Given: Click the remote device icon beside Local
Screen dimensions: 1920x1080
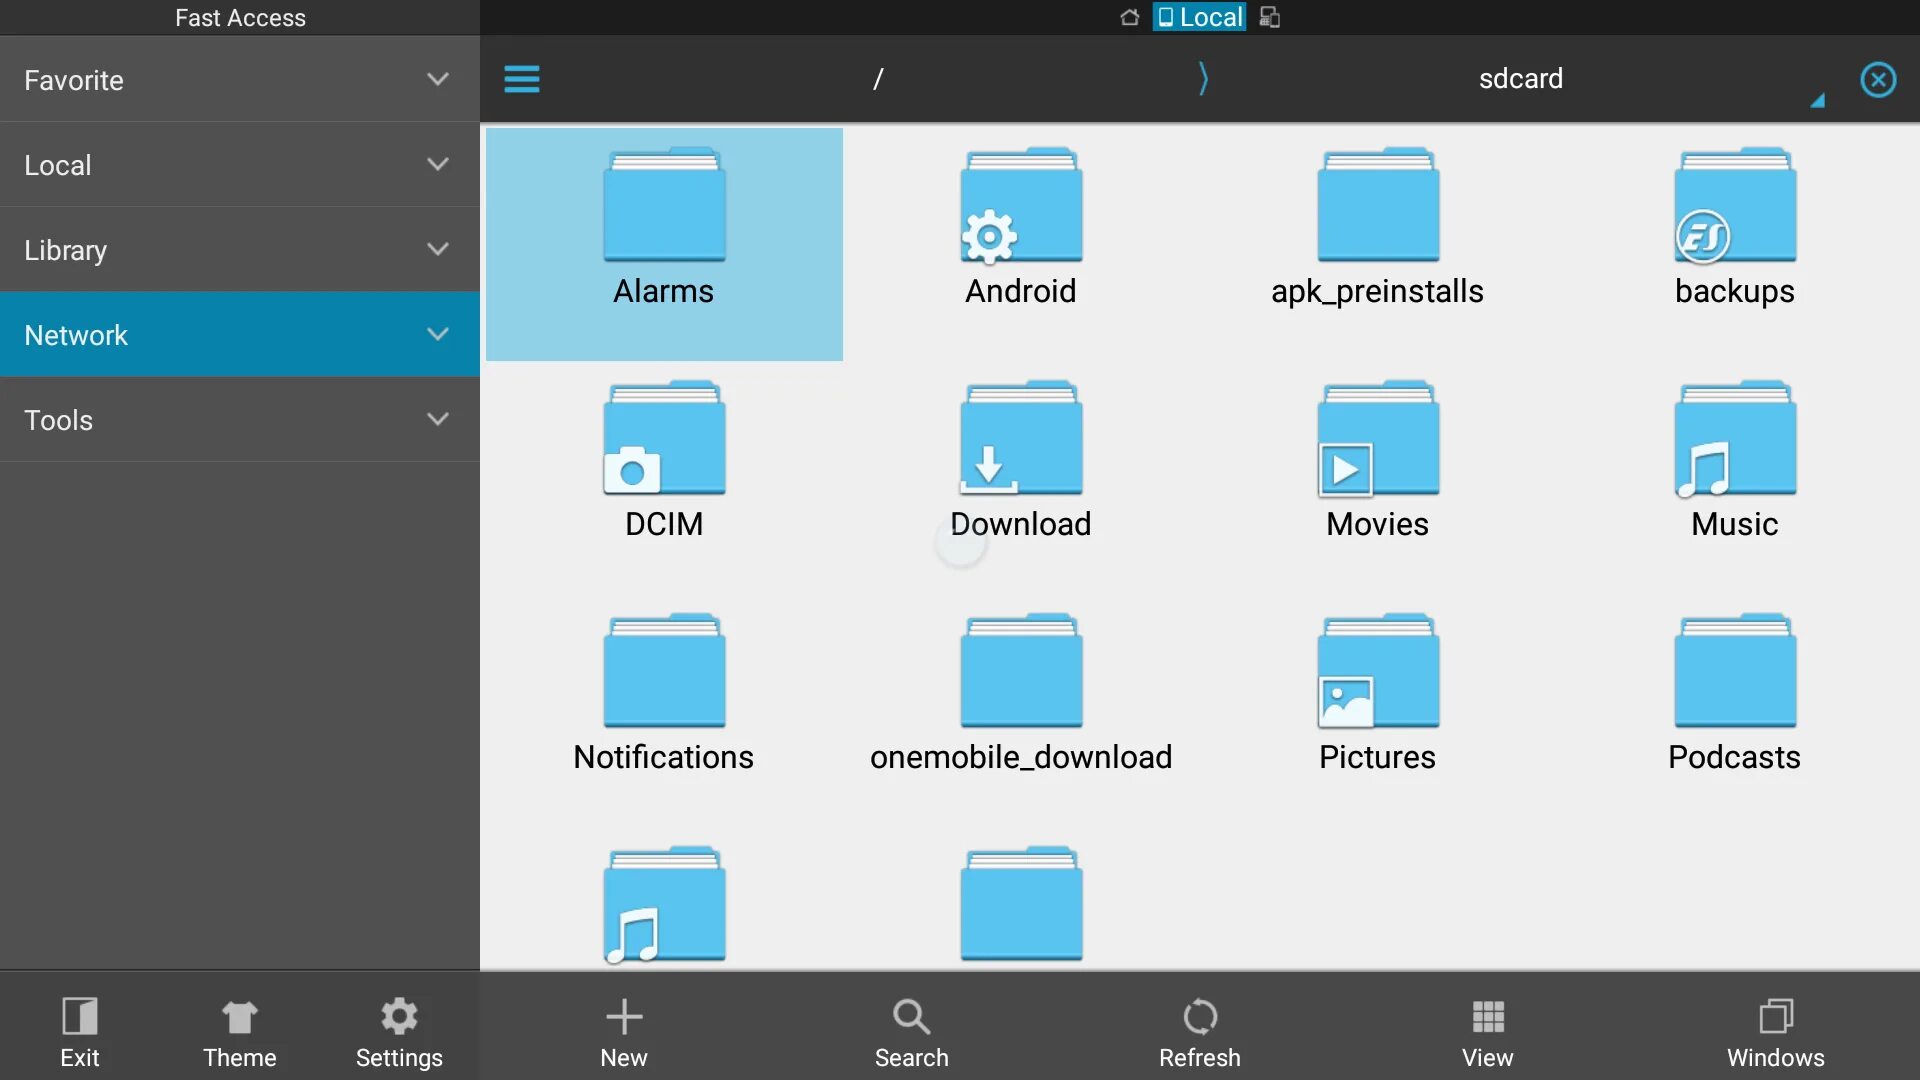Looking at the screenshot, I should pos(1269,17).
